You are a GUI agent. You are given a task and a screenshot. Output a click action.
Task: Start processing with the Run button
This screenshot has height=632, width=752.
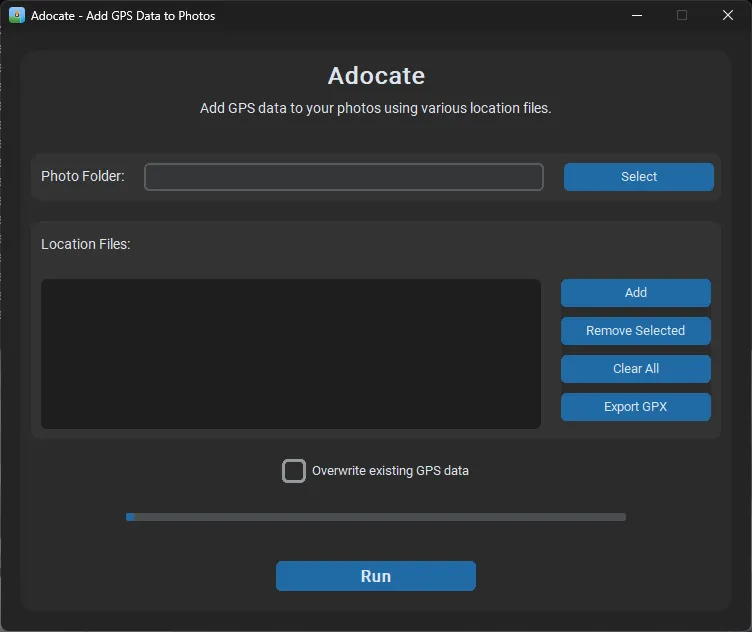tap(376, 576)
